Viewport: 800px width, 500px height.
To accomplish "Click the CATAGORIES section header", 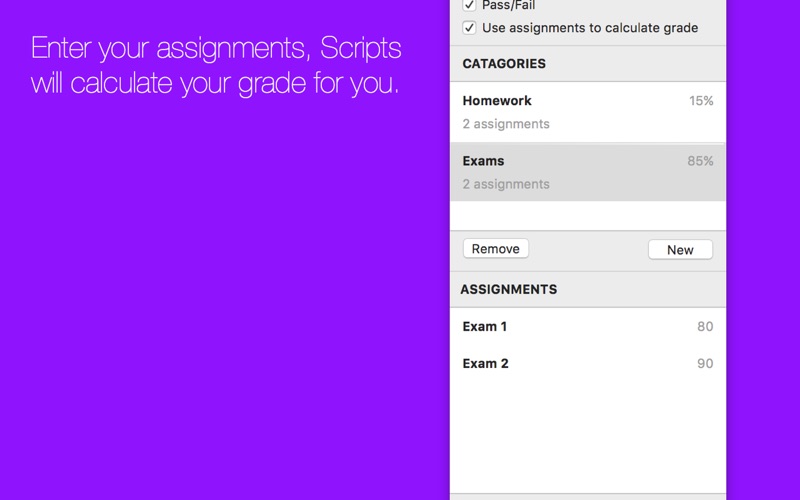I will click(x=504, y=64).
